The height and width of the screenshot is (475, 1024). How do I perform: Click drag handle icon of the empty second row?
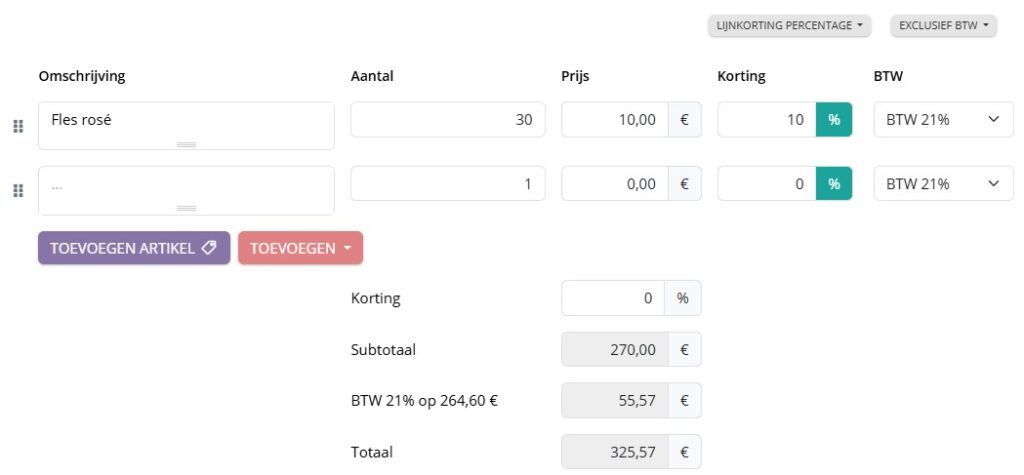(x=17, y=190)
